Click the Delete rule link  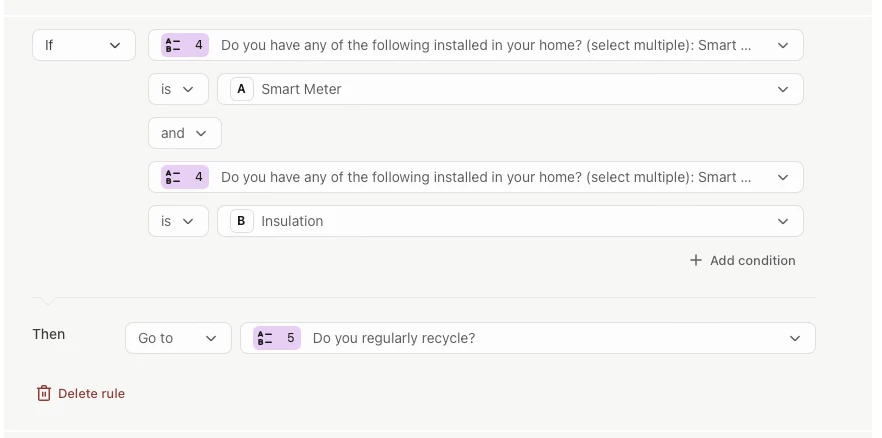click(x=91, y=393)
